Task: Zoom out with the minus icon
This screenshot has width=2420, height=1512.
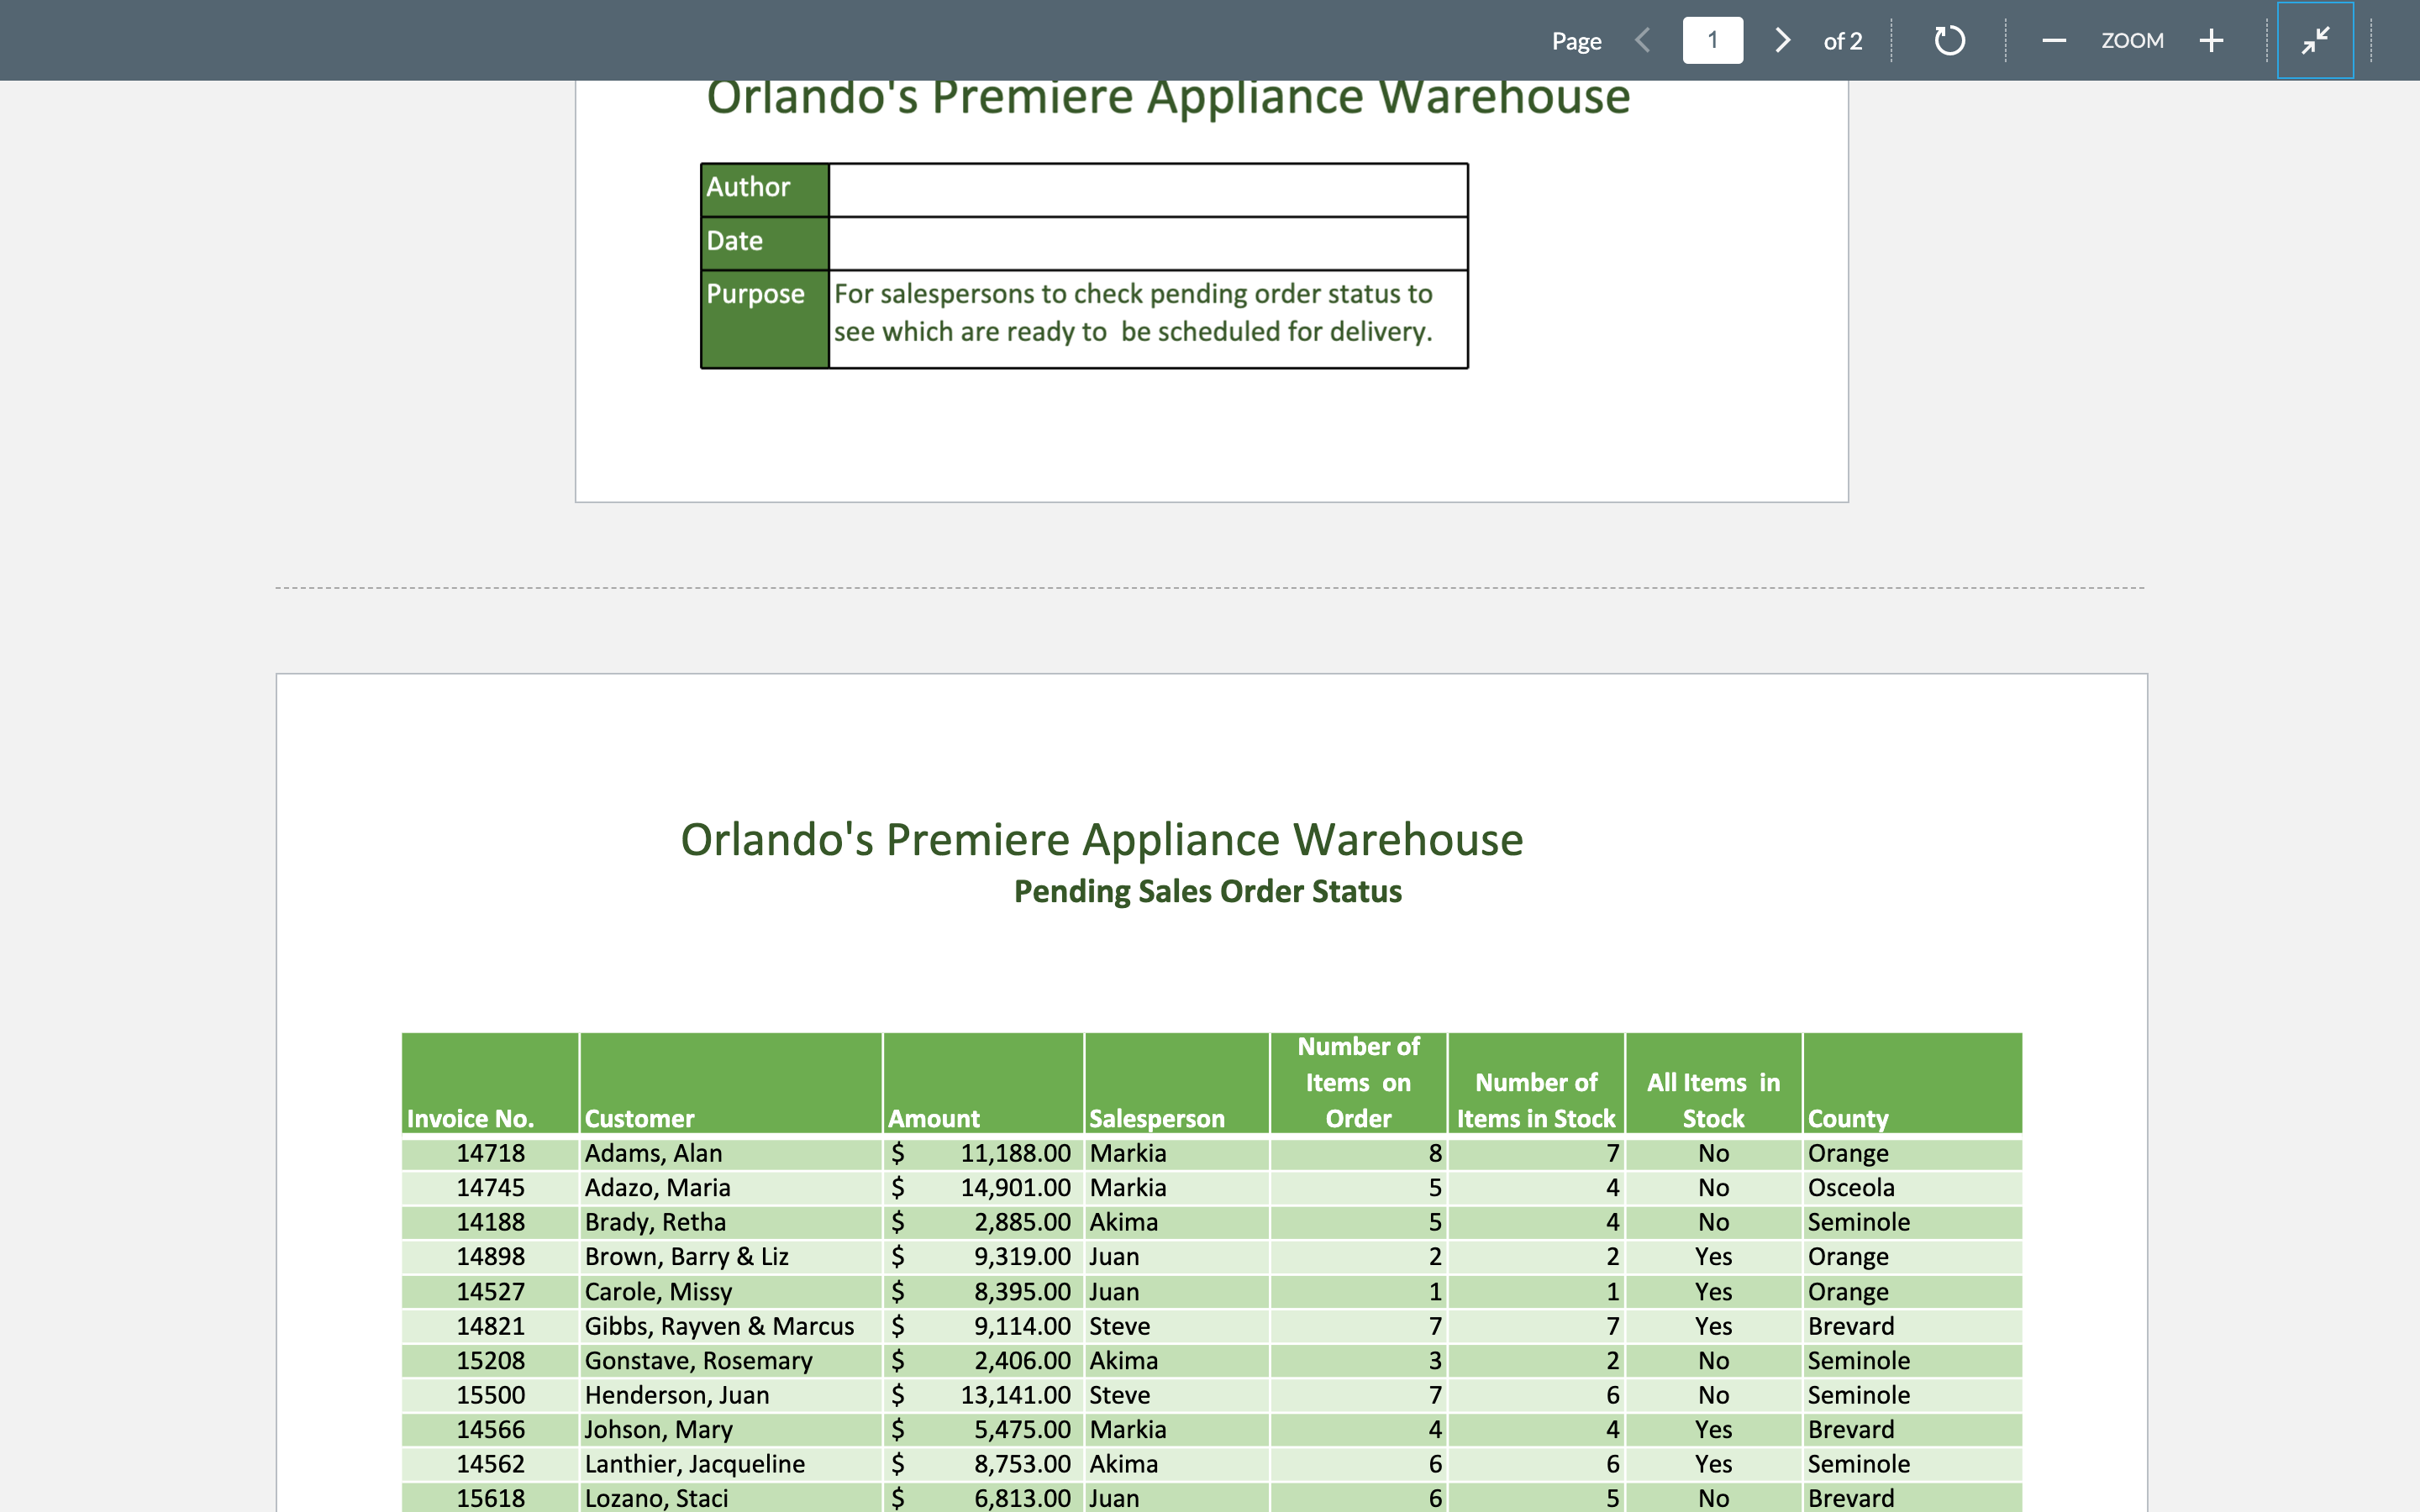Action: tap(2054, 40)
